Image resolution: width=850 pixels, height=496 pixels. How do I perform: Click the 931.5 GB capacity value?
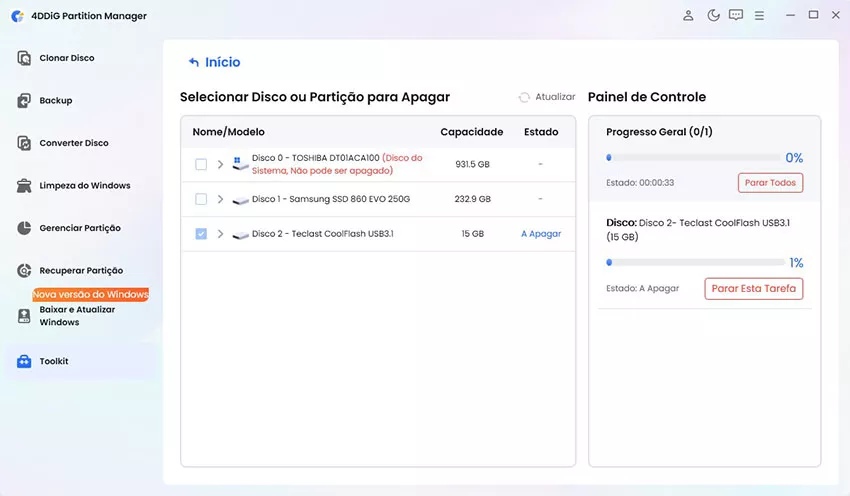point(472,164)
